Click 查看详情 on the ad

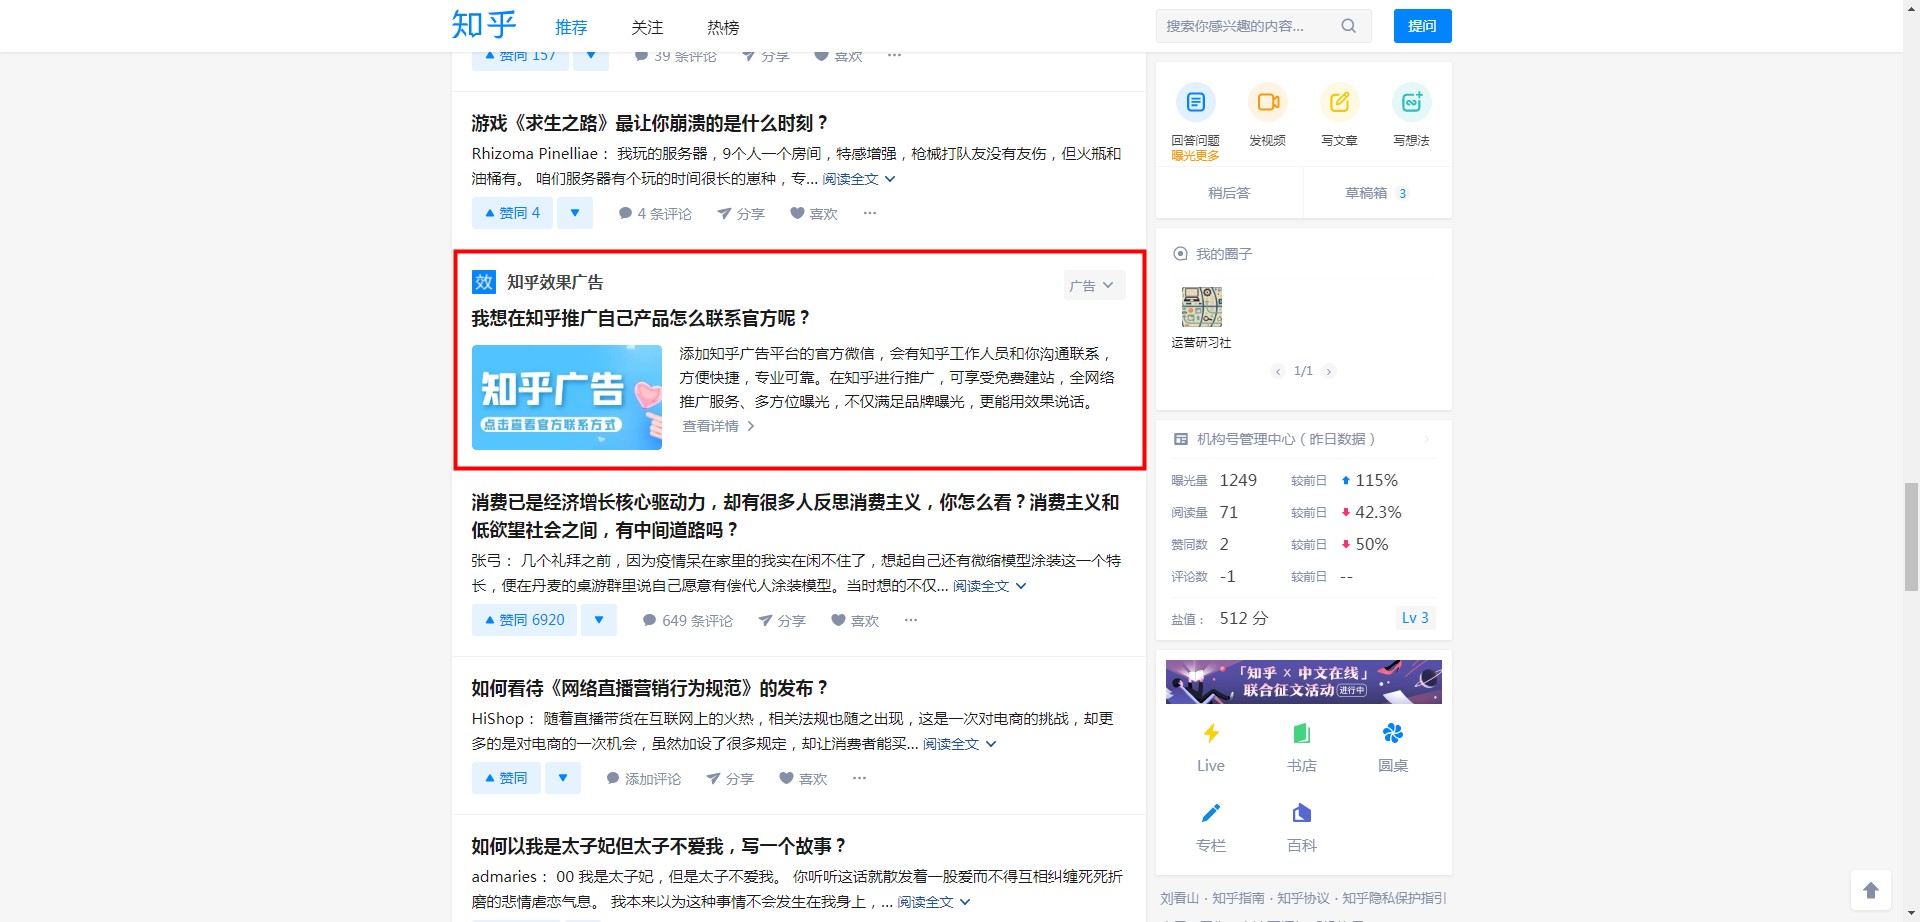718,426
